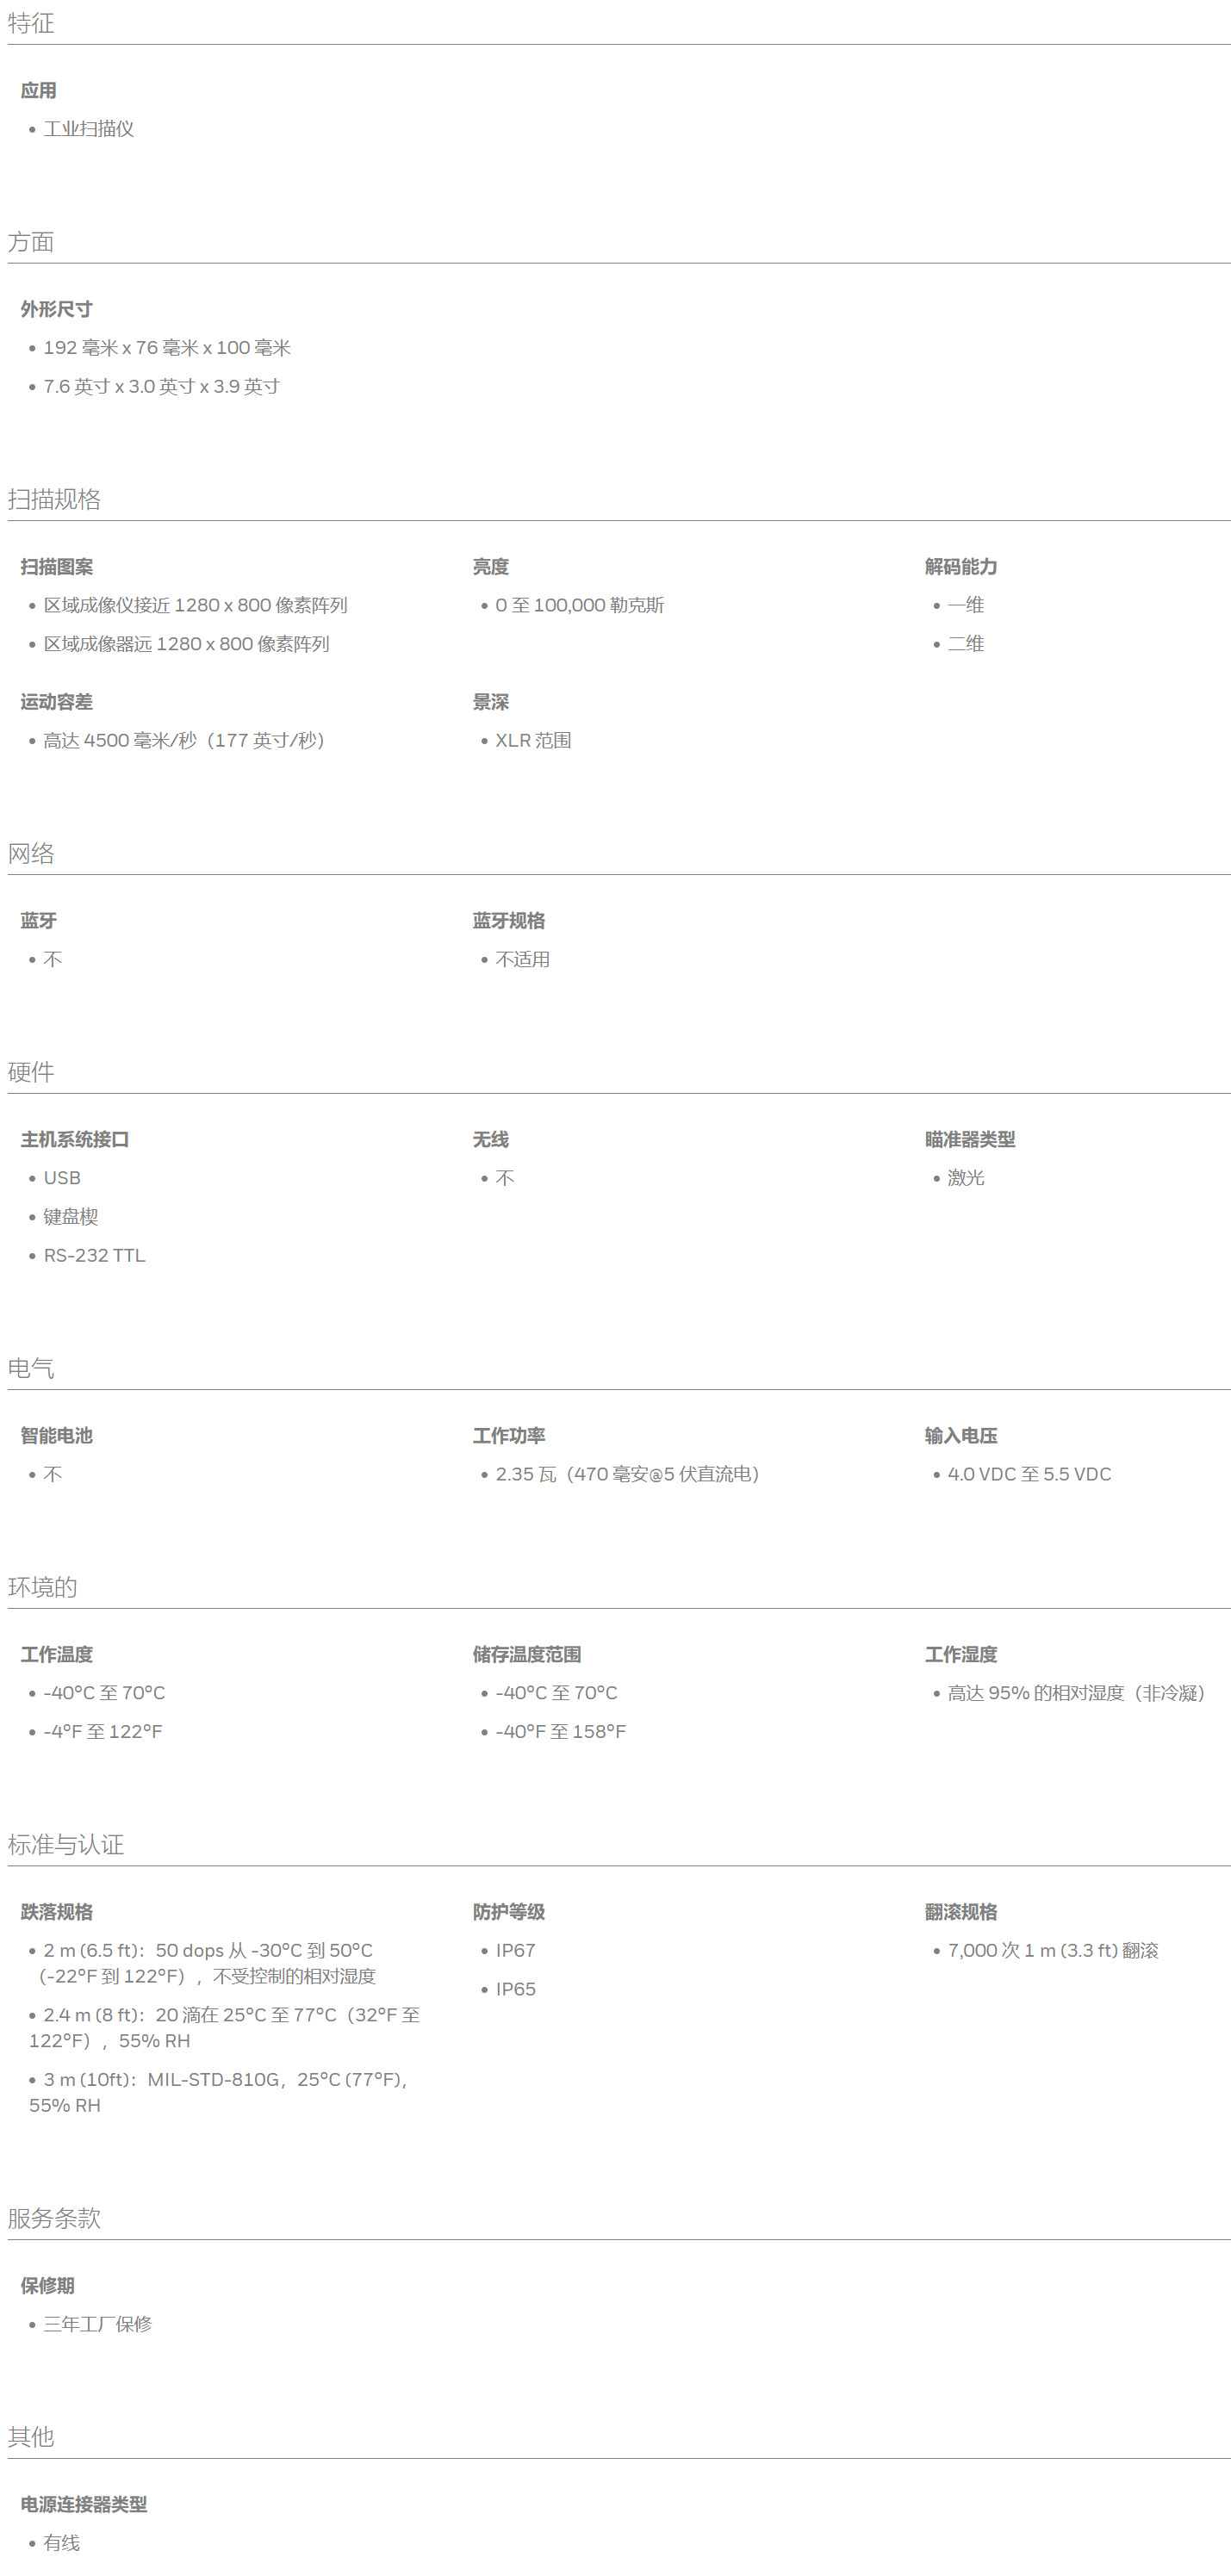
Task: Select the 工业扫描仪 application item
Action: pos(89,129)
